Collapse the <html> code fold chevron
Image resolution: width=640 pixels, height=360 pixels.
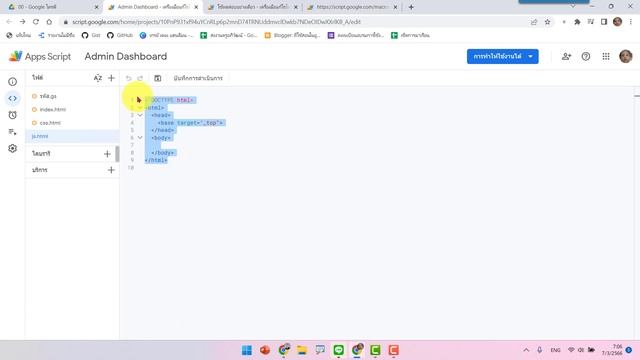click(140, 108)
